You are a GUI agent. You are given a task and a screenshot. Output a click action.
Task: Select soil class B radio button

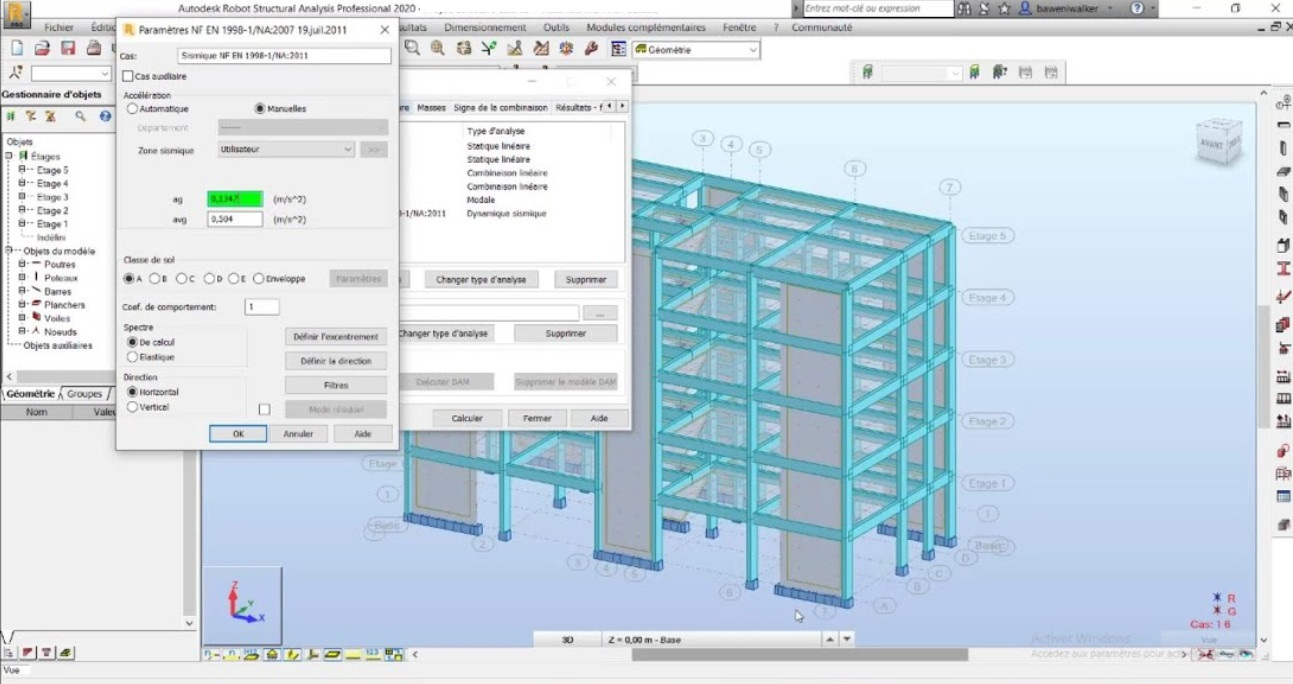pyautogui.click(x=156, y=279)
